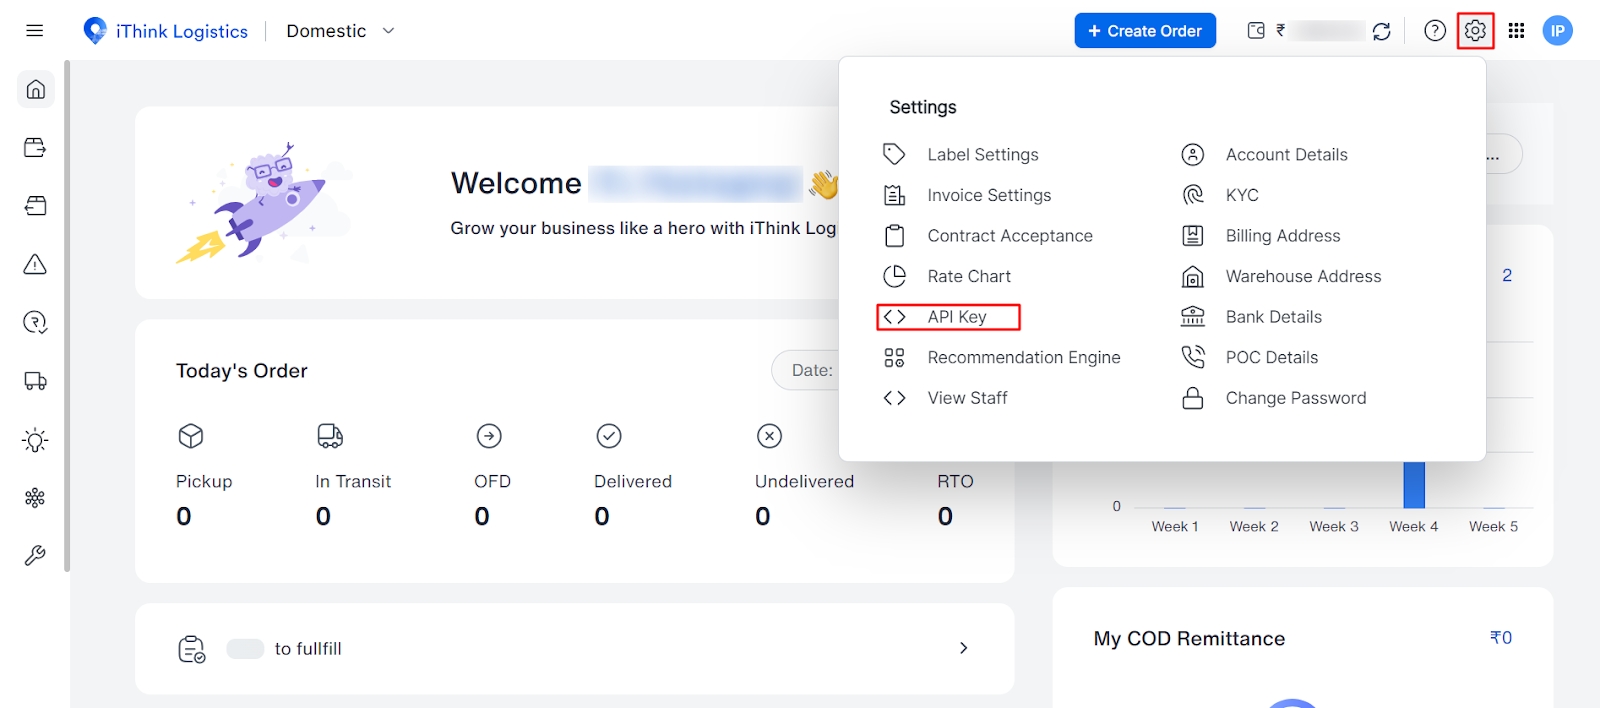Click the help question mark icon

click(x=1435, y=31)
